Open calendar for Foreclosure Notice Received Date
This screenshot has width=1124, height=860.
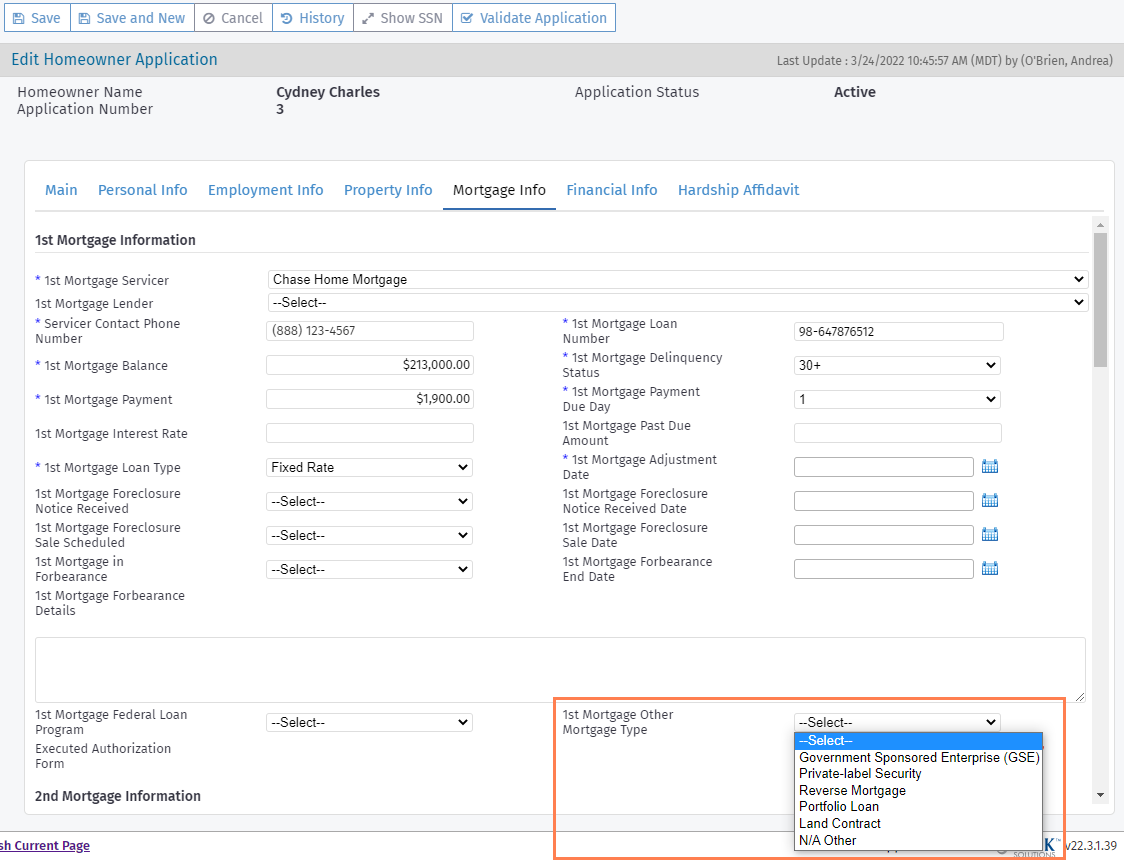(990, 501)
